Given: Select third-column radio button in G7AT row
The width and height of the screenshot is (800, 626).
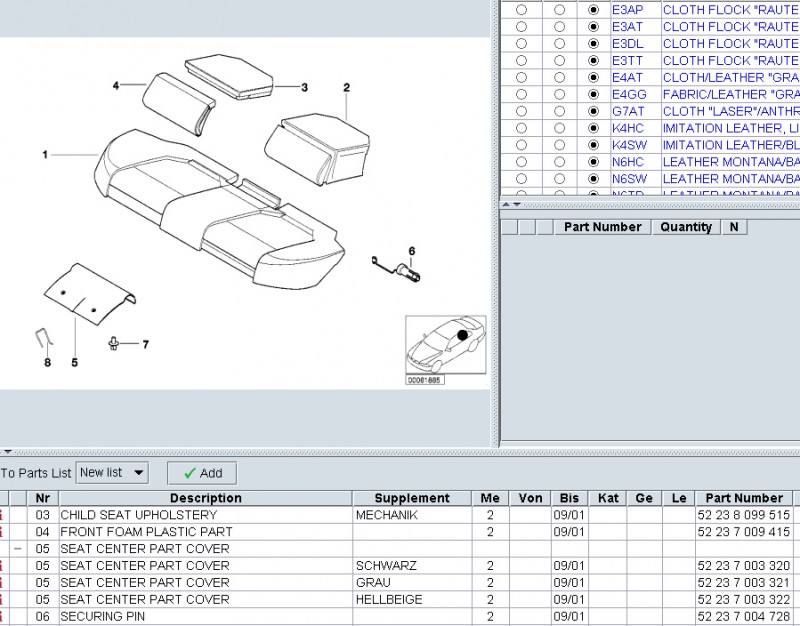Looking at the screenshot, I should click(593, 111).
